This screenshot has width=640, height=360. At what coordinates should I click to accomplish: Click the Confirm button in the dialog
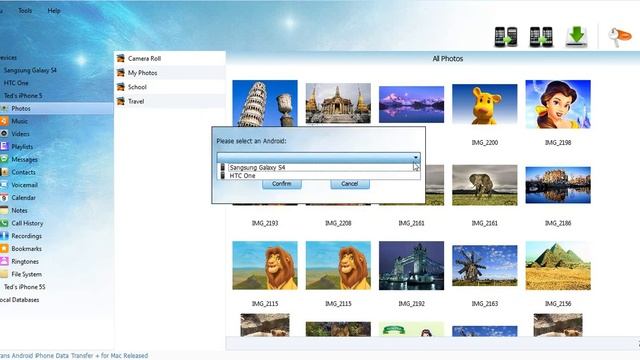point(282,184)
